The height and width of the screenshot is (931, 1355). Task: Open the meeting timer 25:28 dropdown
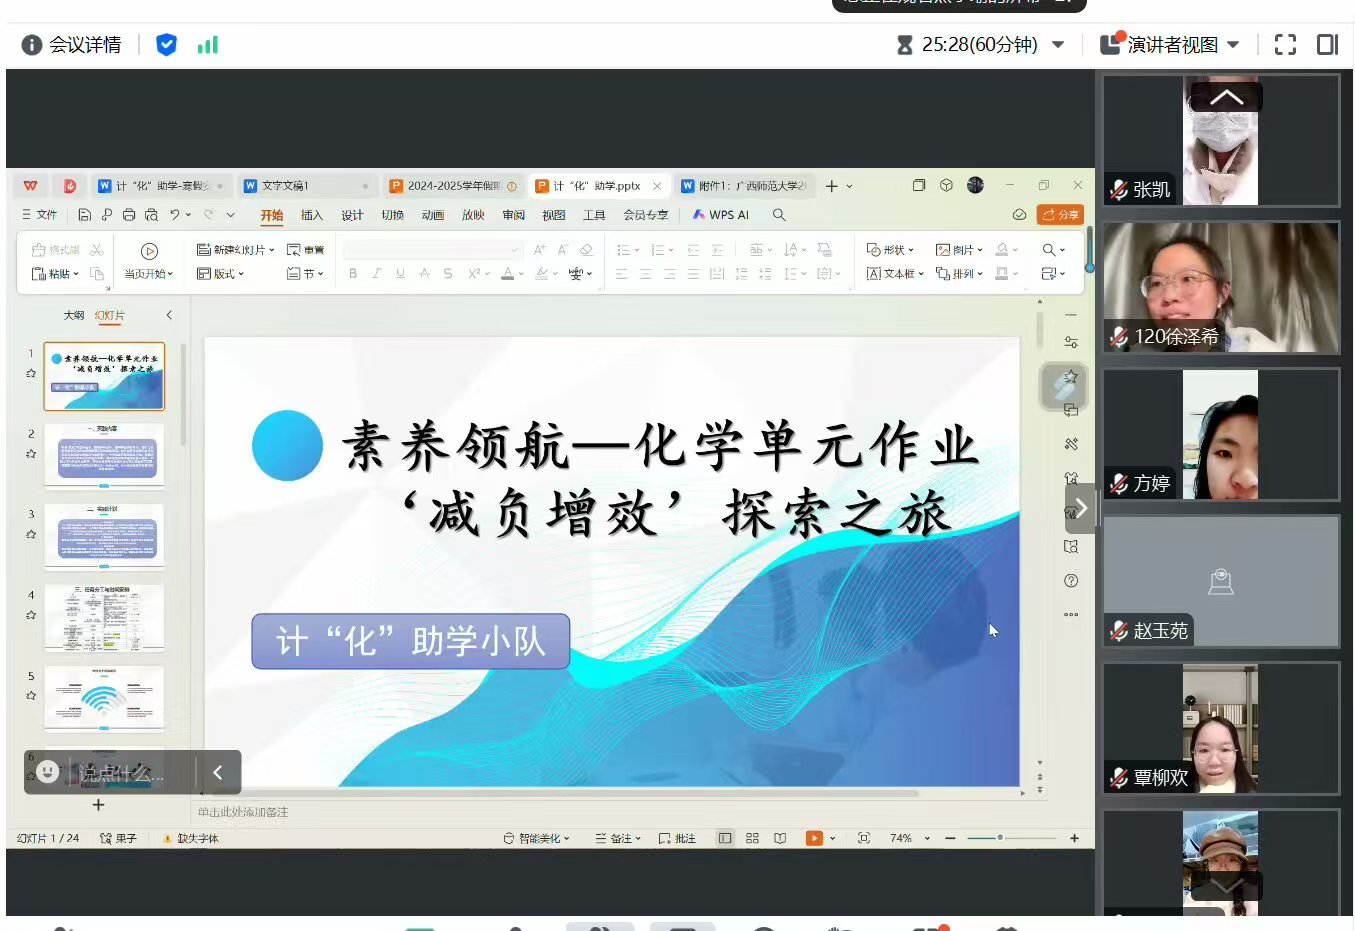(x=1059, y=44)
